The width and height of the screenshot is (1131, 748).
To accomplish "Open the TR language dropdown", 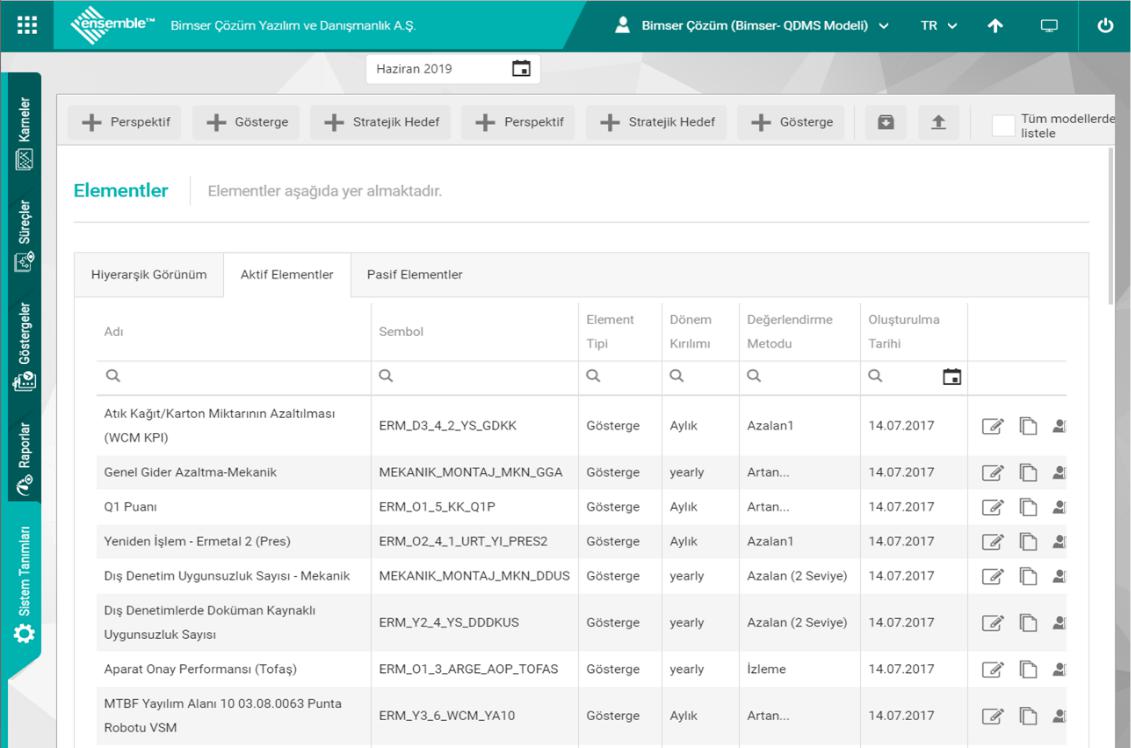I will (939, 26).
